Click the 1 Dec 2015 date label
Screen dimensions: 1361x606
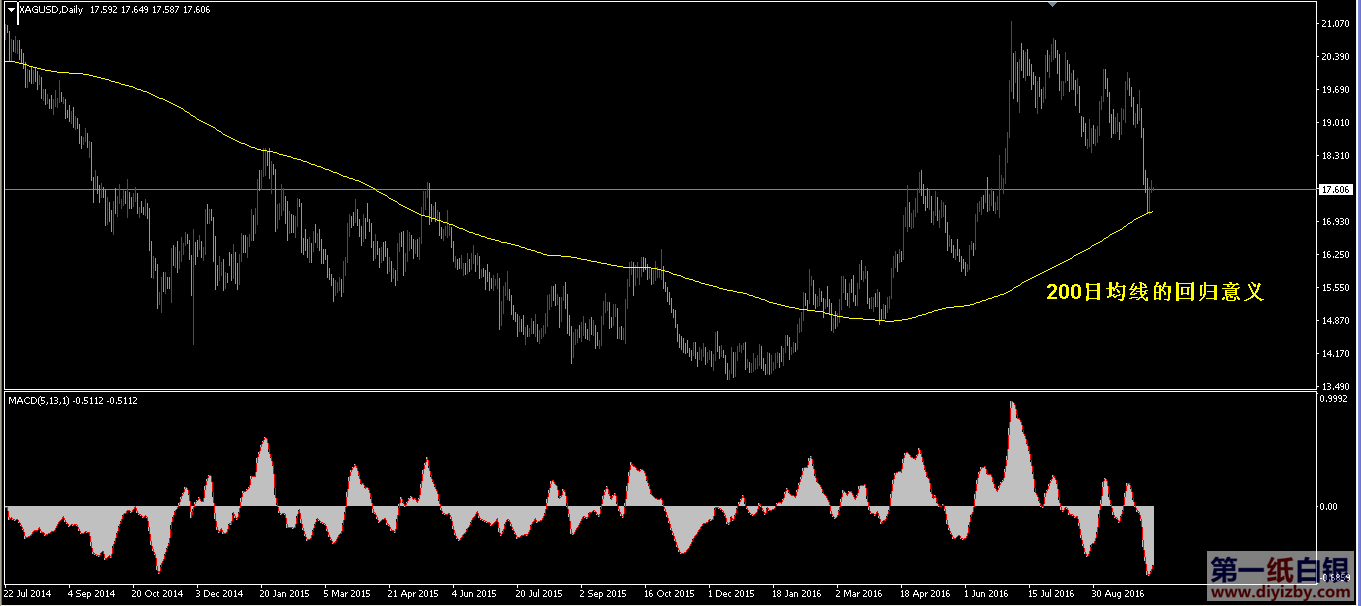(732, 593)
